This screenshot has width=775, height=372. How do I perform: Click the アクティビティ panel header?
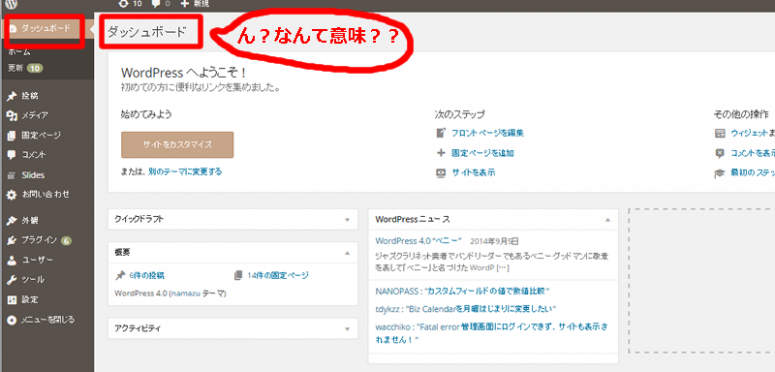click(x=232, y=329)
